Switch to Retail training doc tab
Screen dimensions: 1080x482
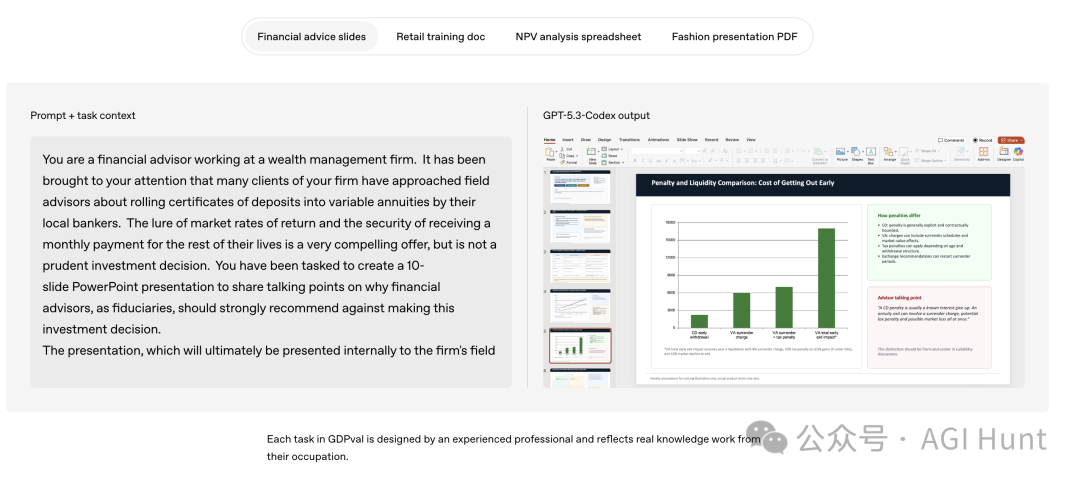[x=440, y=36]
